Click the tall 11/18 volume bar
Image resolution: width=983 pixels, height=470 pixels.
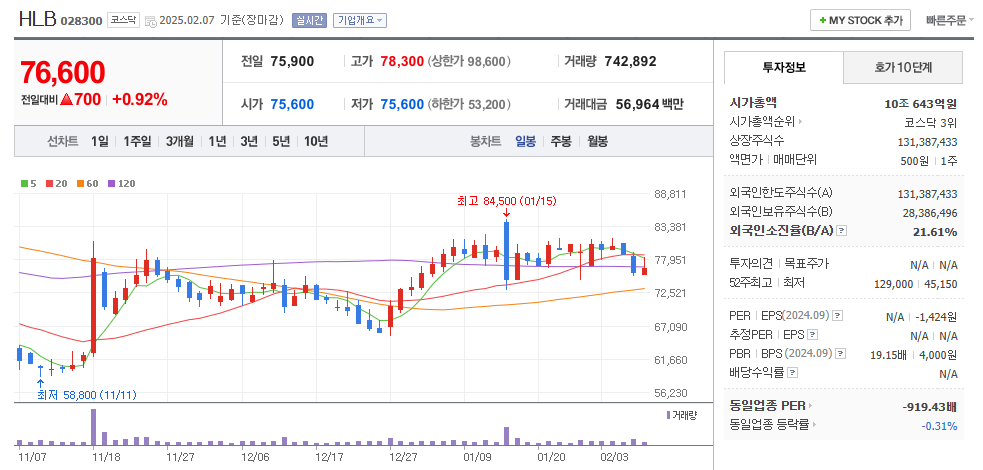[93, 427]
